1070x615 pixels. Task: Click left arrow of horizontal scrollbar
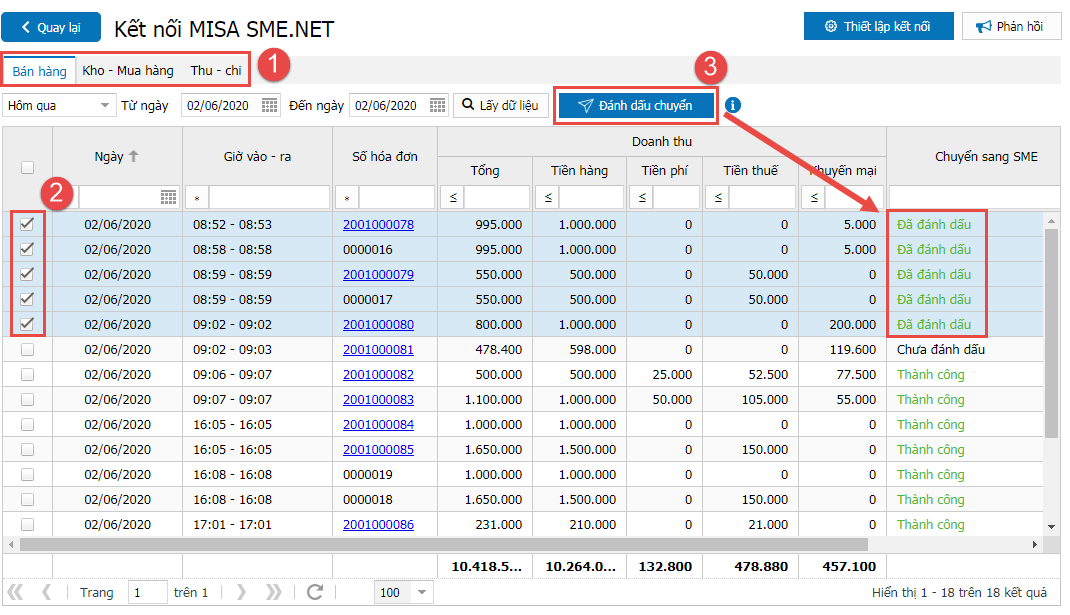(10, 544)
